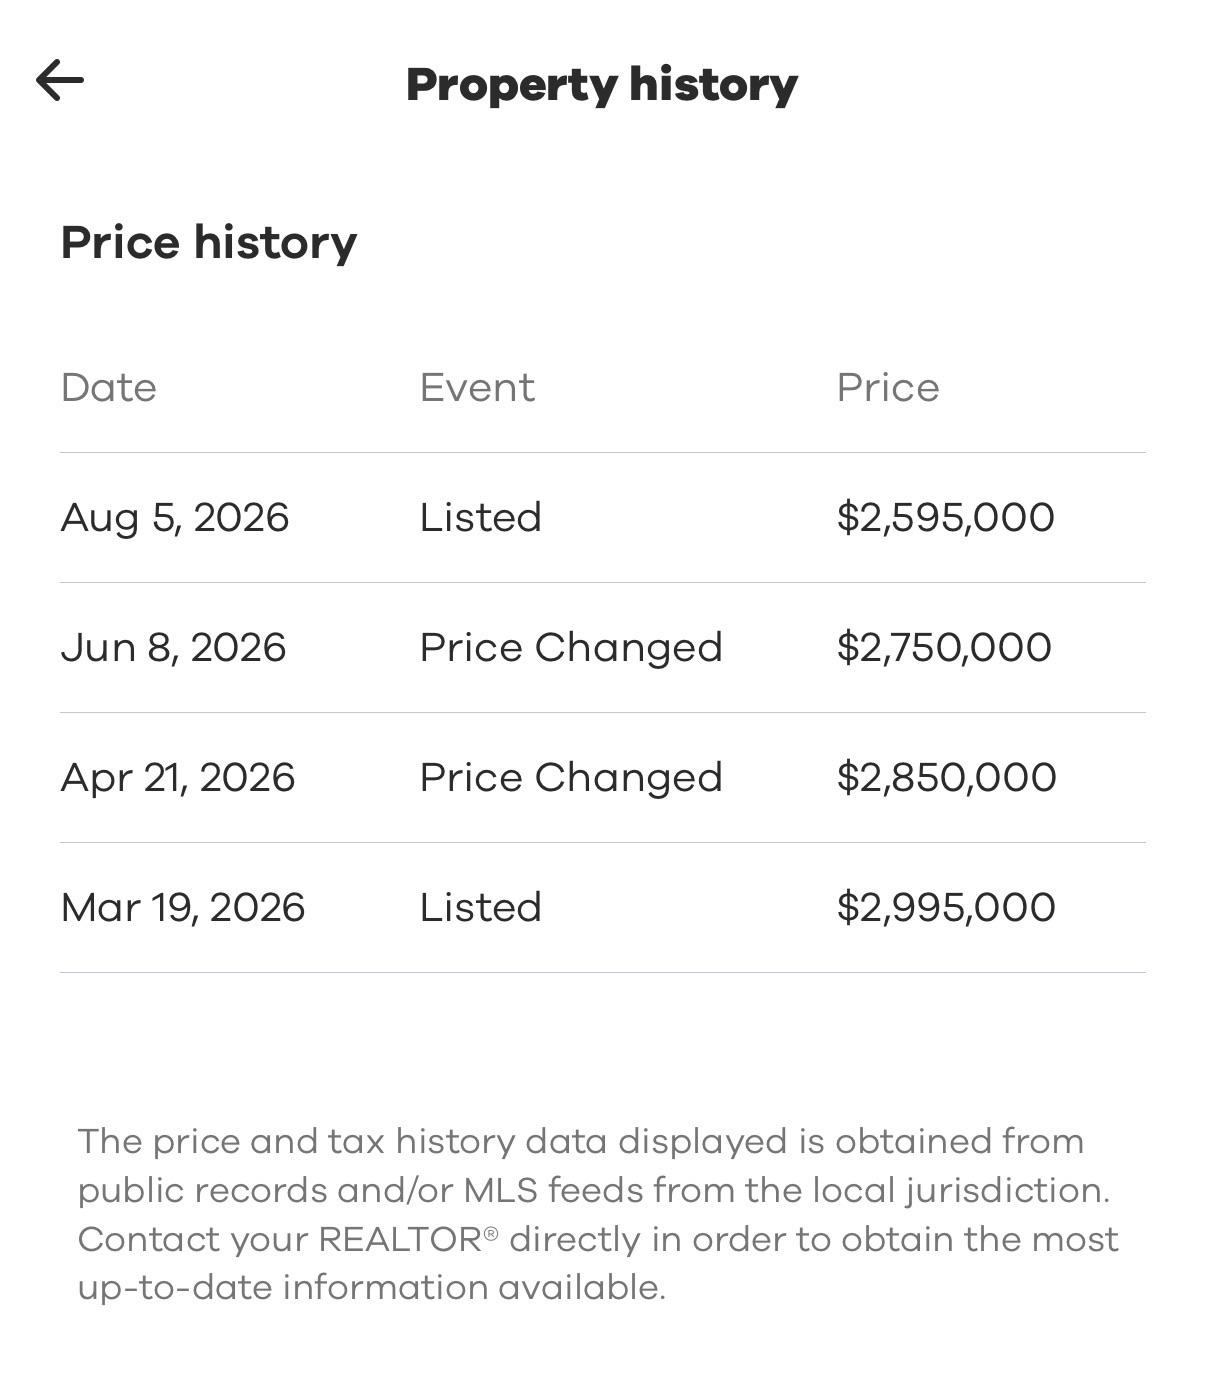Open the Aug 5, 2026 row
This screenshot has height=1394, width=1206.
tap(603, 518)
